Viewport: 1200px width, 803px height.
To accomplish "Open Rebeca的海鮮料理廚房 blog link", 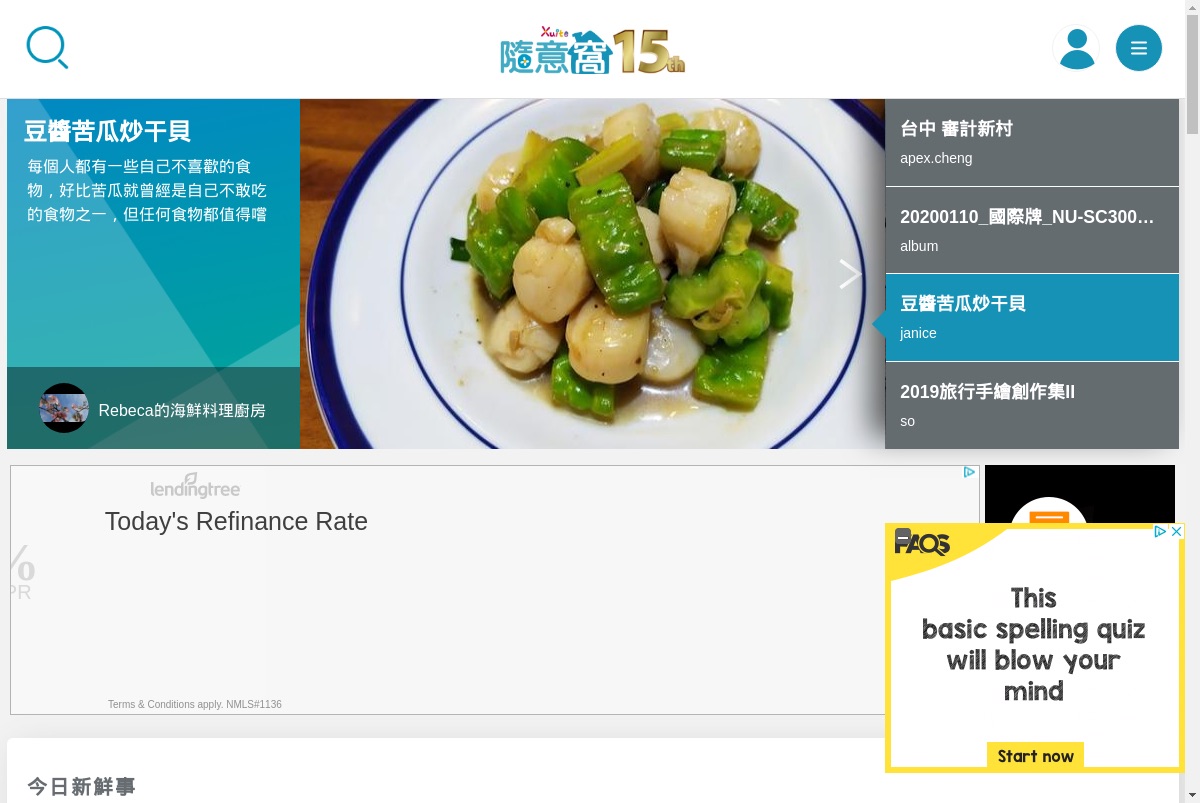I will click(182, 410).
